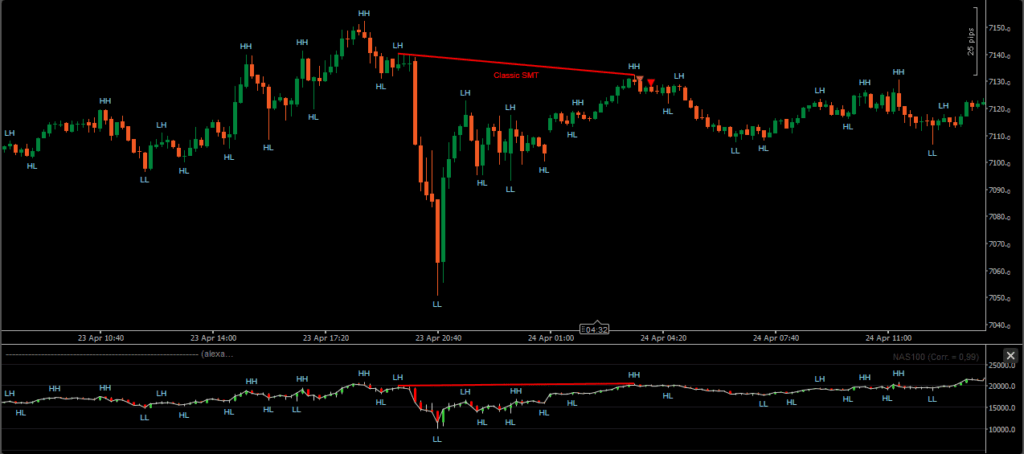This screenshot has height=454, width=1024.
Task: Select the red SMT trendline on the main chart
Action: [x=516, y=64]
